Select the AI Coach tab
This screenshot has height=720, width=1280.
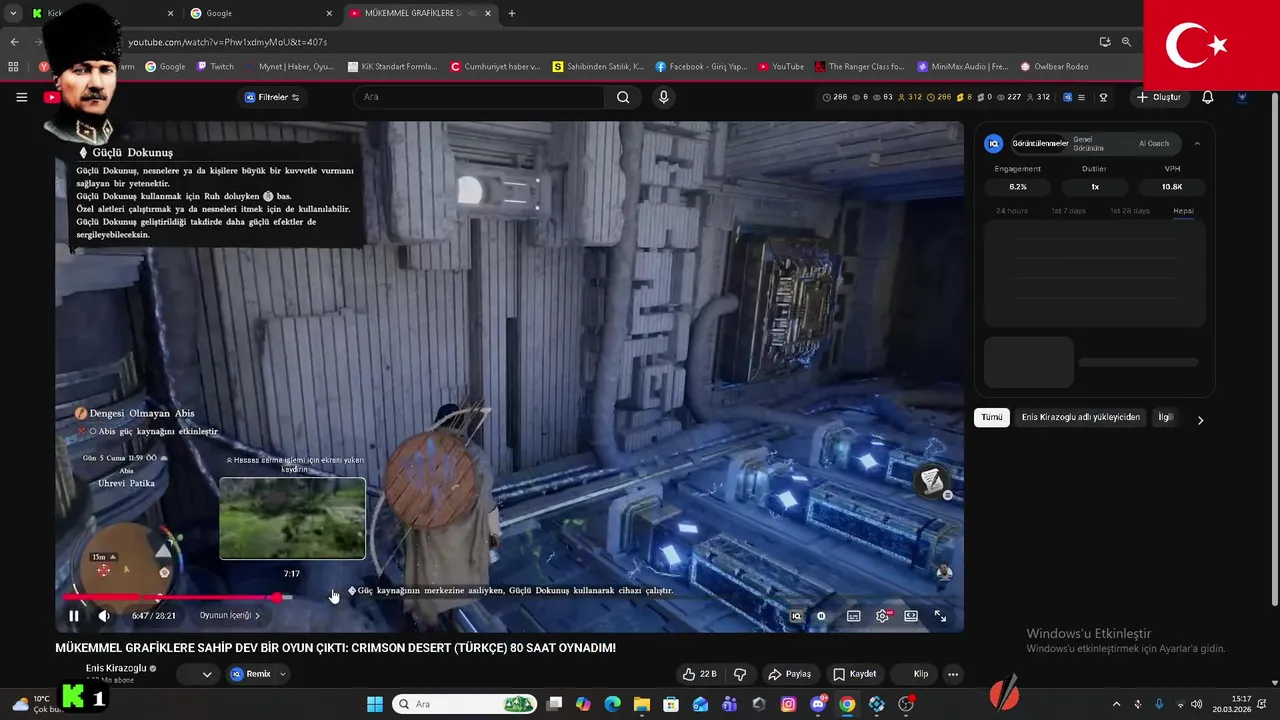(x=1153, y=143)
